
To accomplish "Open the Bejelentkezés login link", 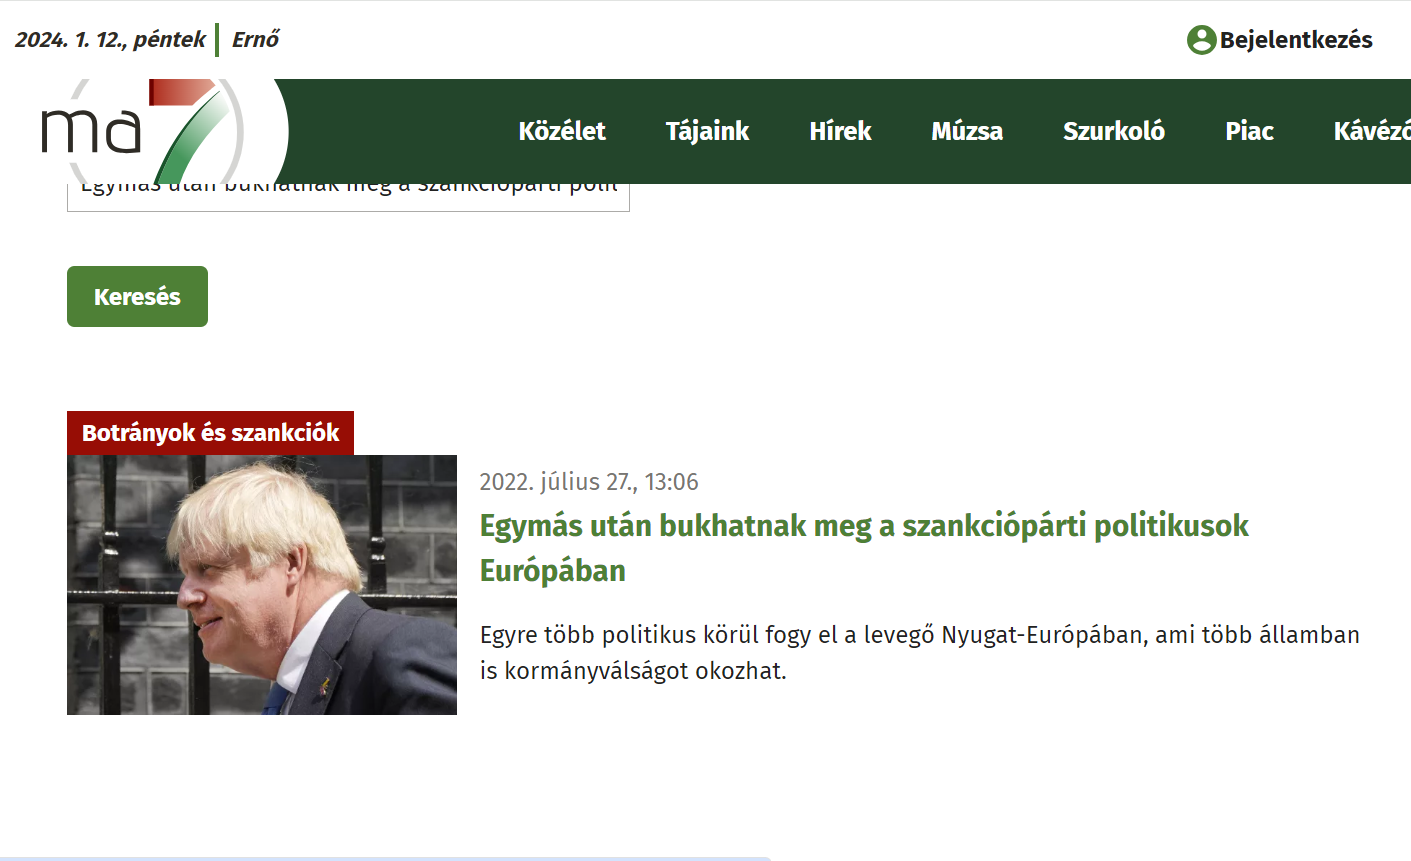I will [1295, 40].
